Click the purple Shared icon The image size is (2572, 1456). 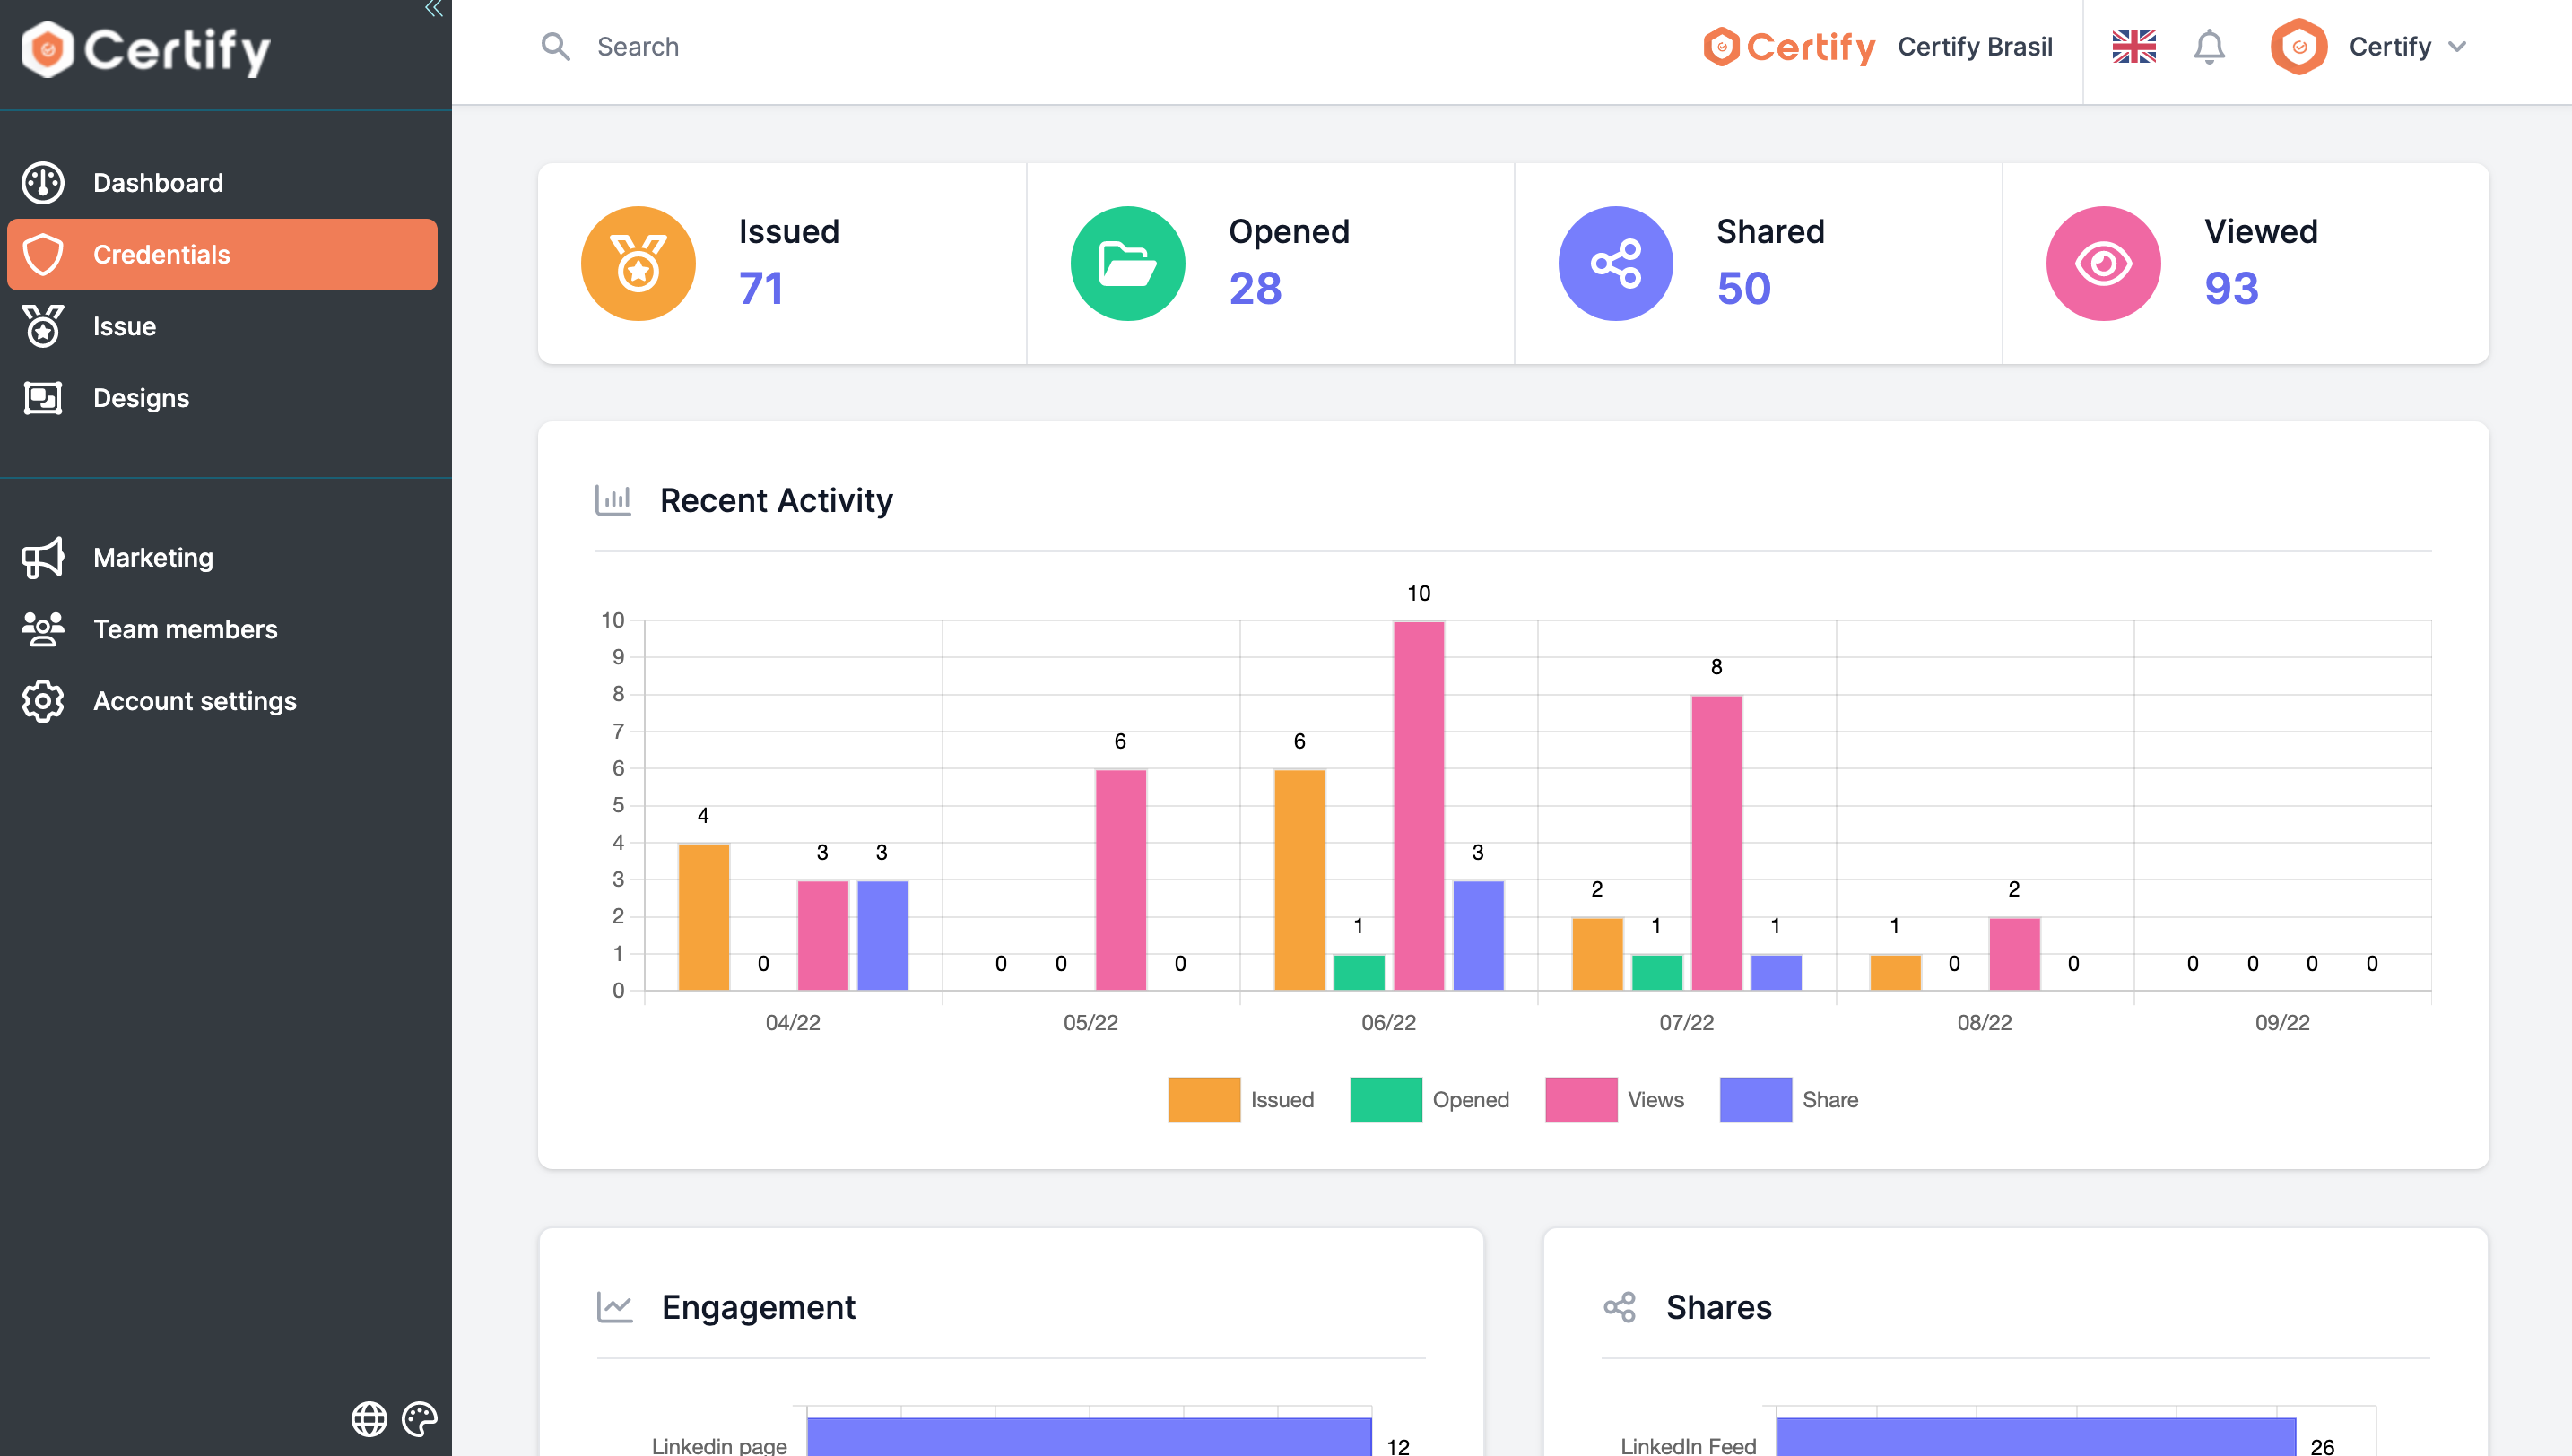click(x=1615, y=264)
